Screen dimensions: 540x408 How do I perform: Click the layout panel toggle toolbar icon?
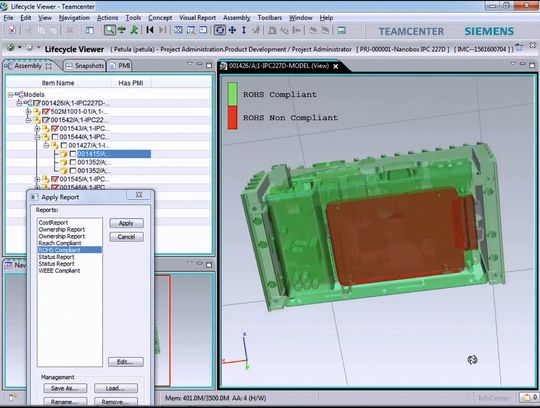[90, 30]
